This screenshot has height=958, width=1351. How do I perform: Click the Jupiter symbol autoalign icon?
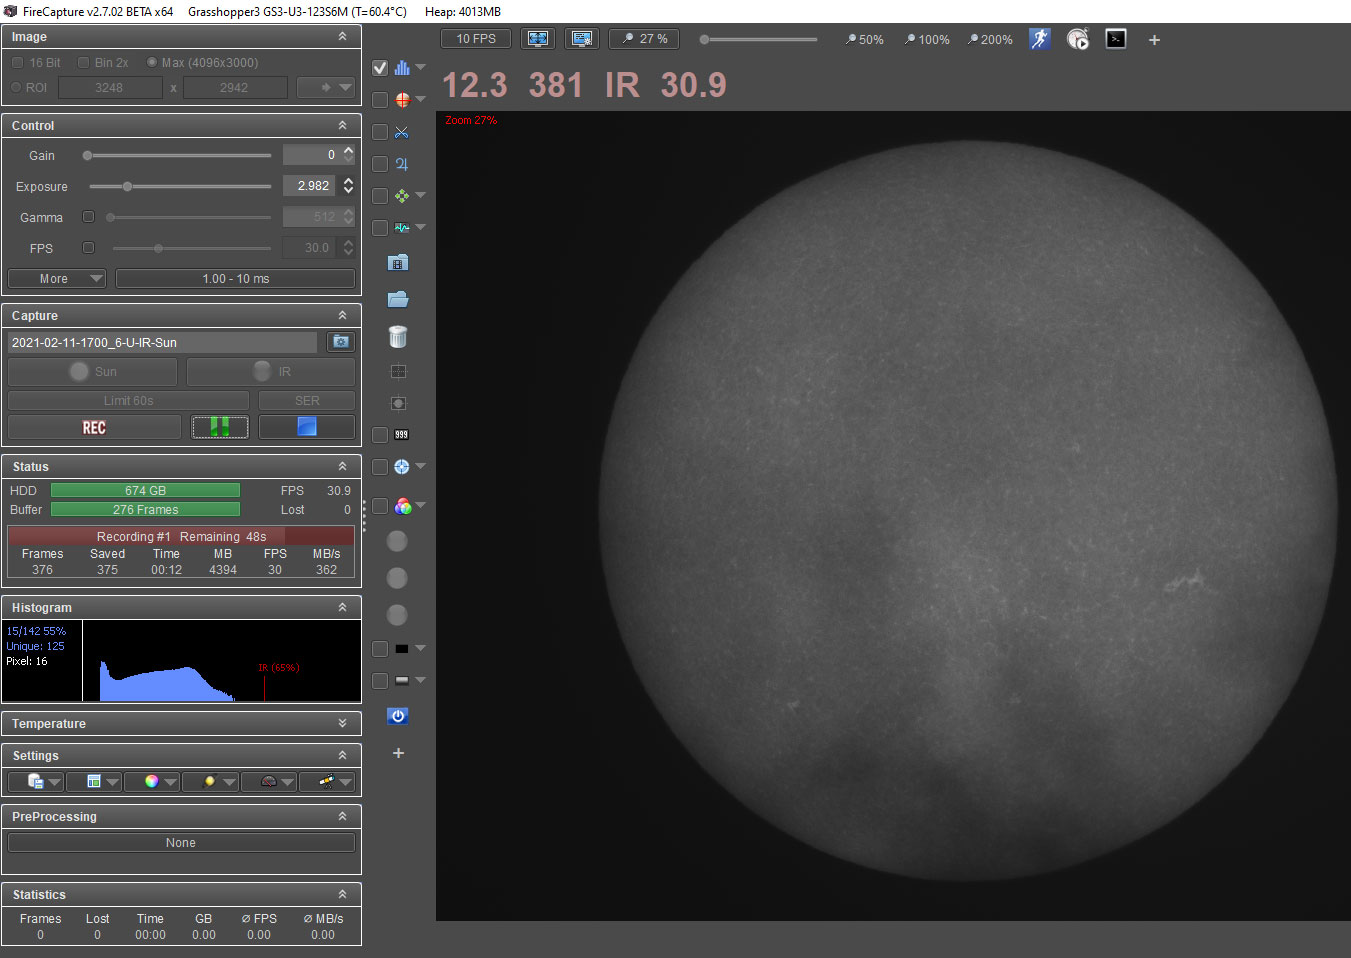[x=402, y=164]
